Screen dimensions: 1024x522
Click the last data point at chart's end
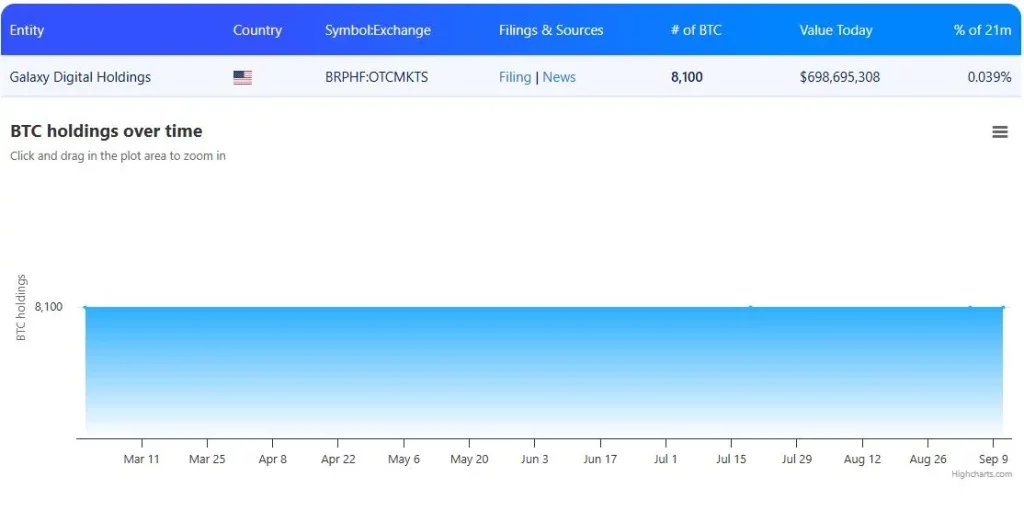pyautogui.click(x=1002, y=307)
